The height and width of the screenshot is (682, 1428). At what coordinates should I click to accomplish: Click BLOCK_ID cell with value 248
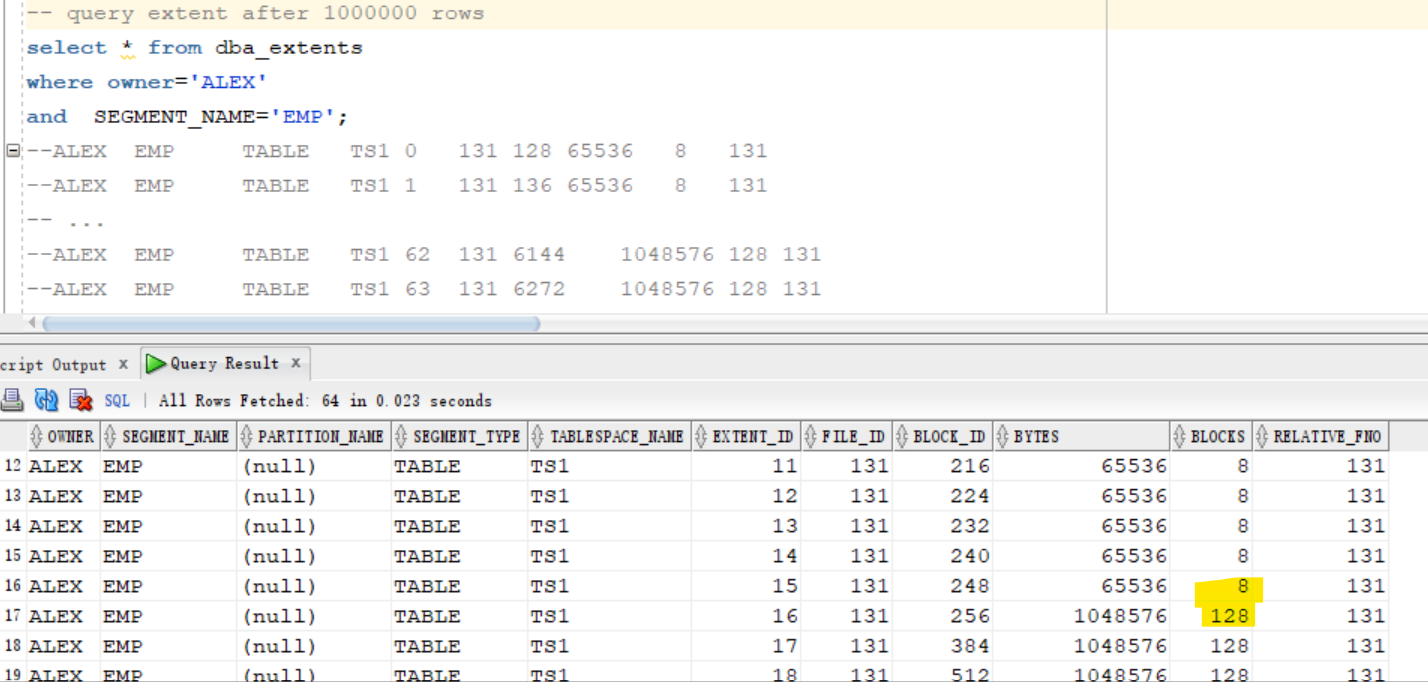click(x=943, y=586)
